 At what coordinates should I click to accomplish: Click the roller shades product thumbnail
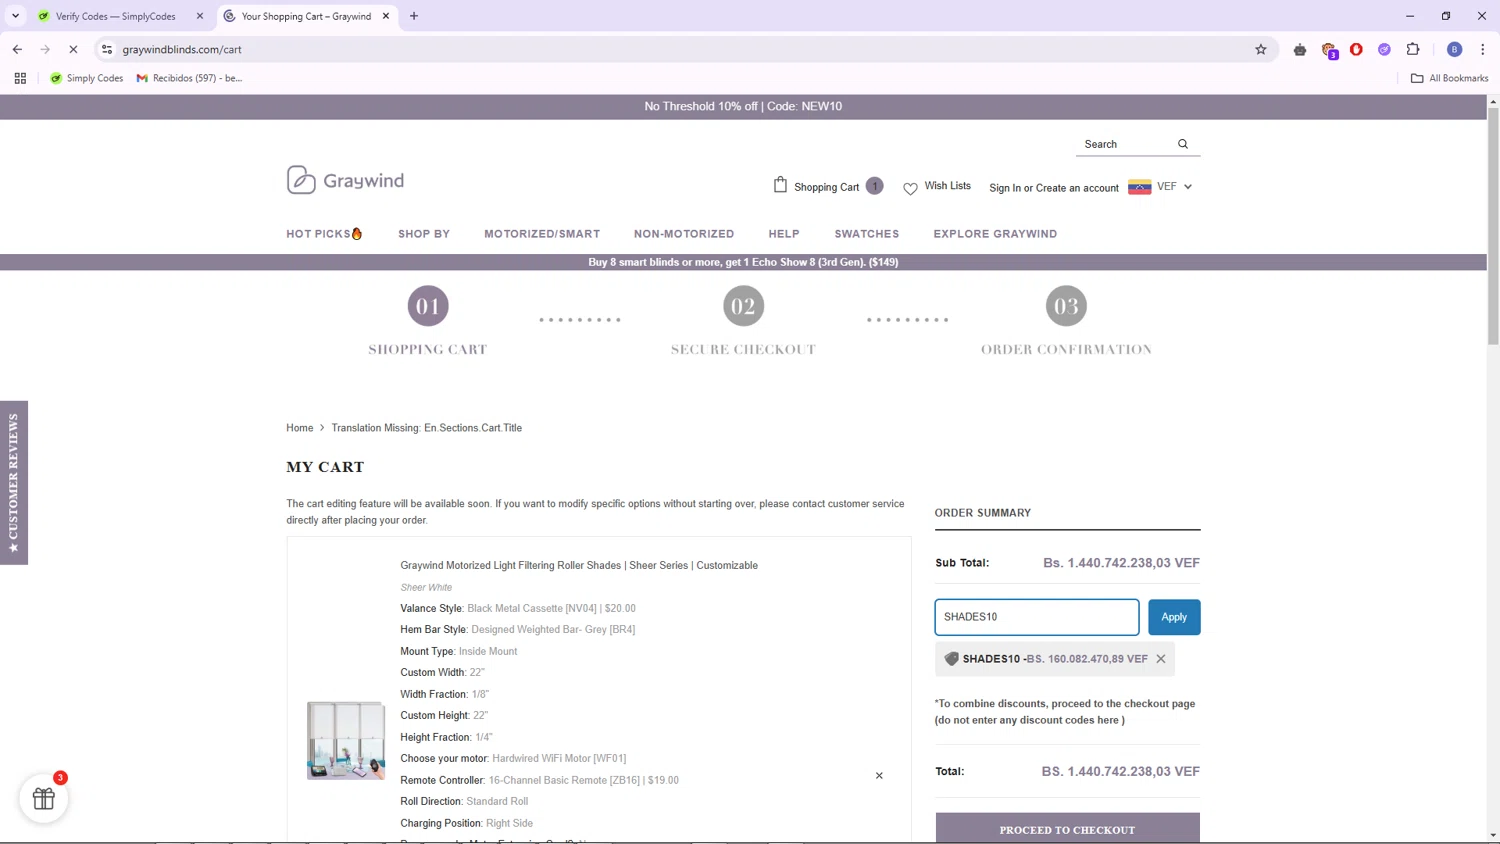click(x=346, y=741)
